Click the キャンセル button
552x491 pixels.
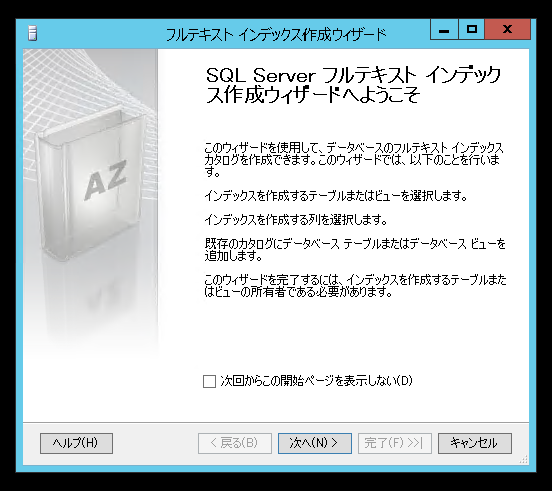475,443
